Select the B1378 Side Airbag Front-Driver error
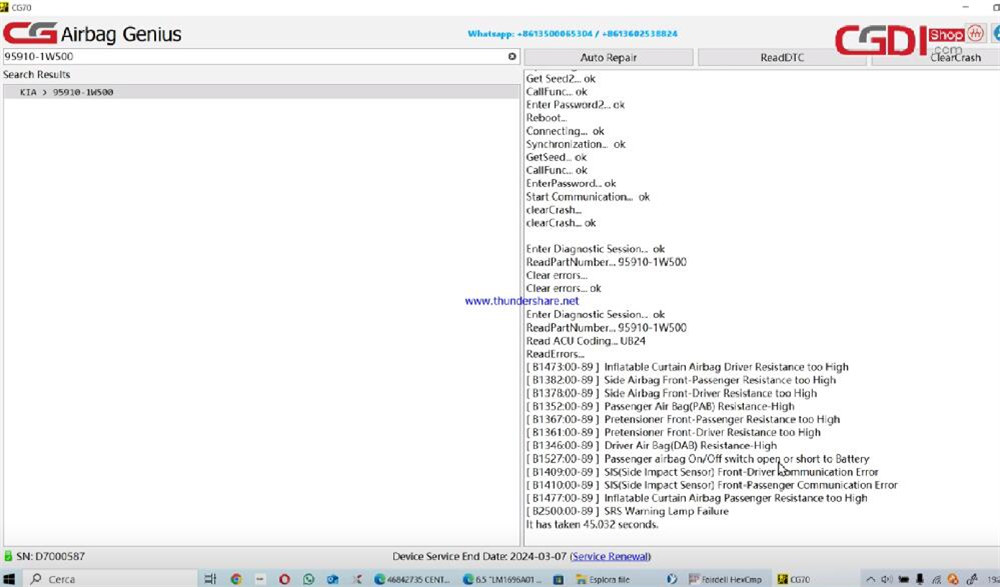1000x587 pixels. coord(672,393)
